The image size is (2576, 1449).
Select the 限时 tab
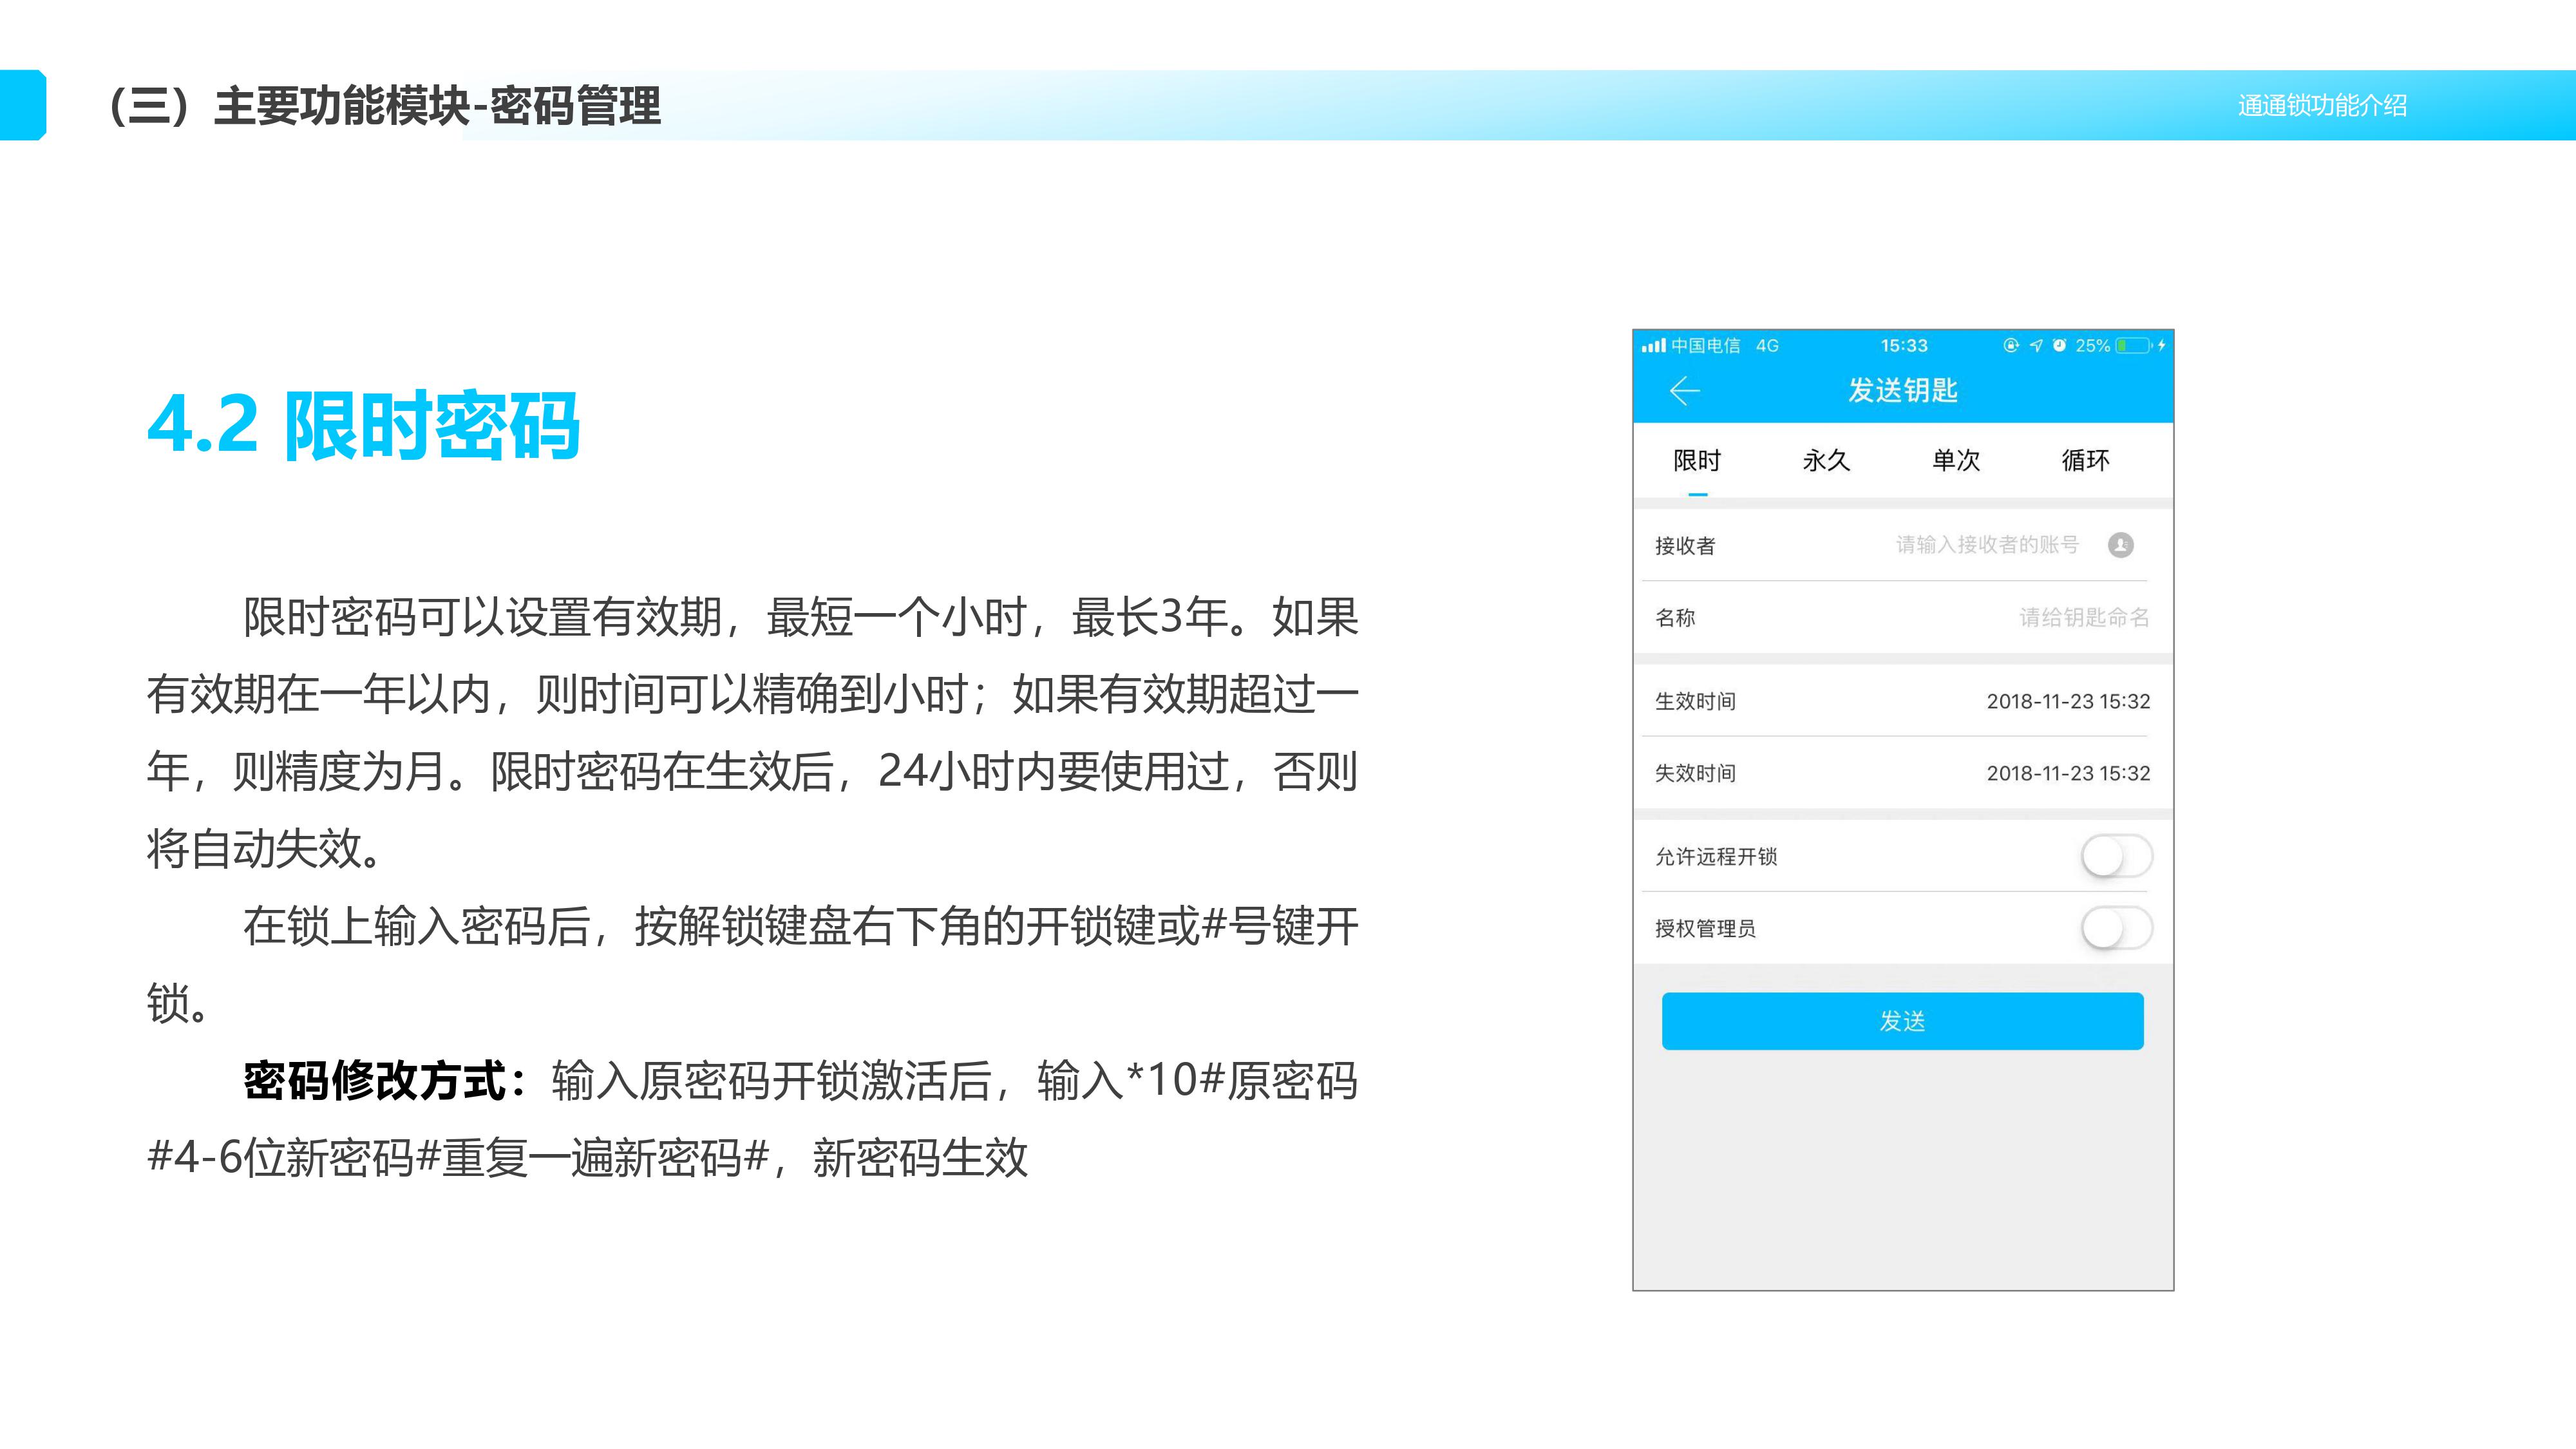(1697, 461)
